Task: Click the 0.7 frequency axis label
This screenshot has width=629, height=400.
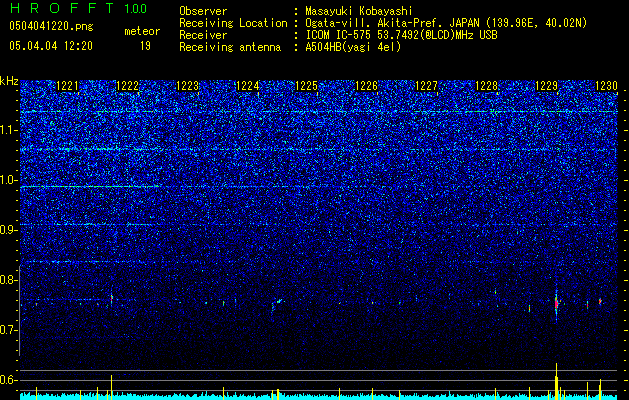Action: [x=9, y=330]
